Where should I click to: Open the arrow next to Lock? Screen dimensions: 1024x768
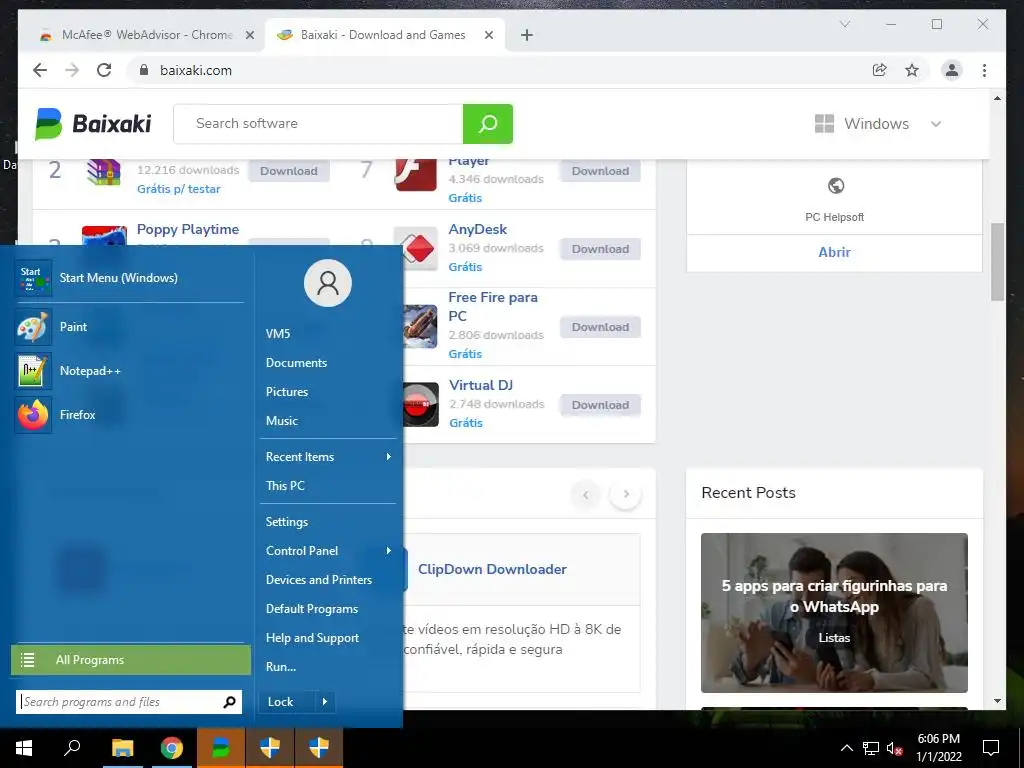[x=325, y=702]
